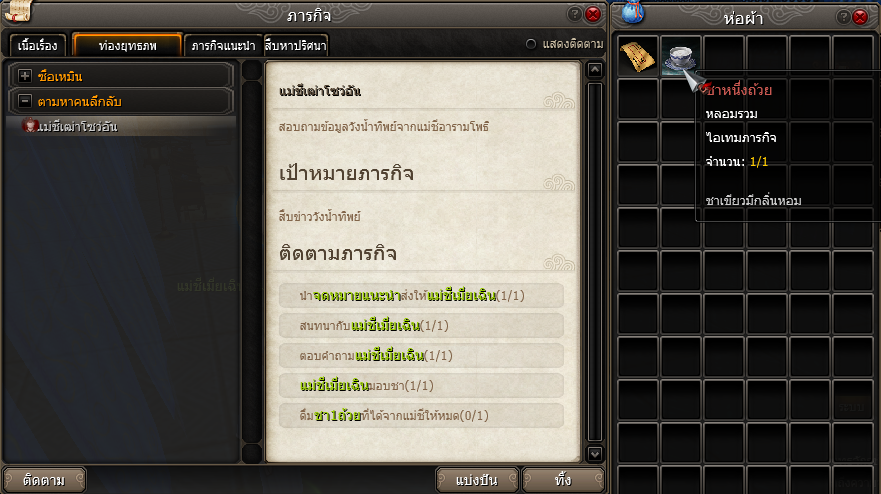The image size is (881, 494).
Task: Expand the ชื่อเหมิน quest category
Action: (25, 76)
